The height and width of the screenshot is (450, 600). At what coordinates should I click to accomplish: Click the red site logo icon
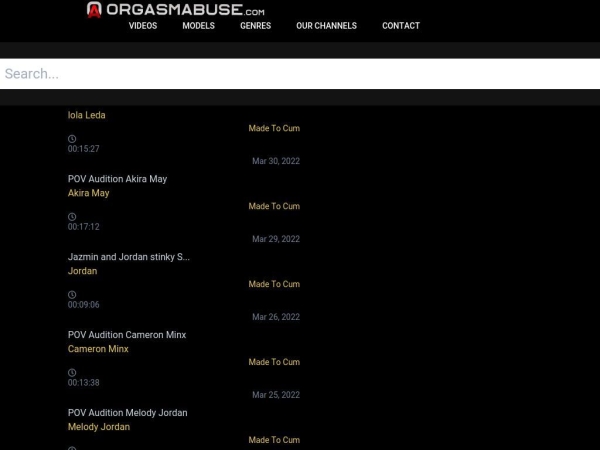point(94,10)
